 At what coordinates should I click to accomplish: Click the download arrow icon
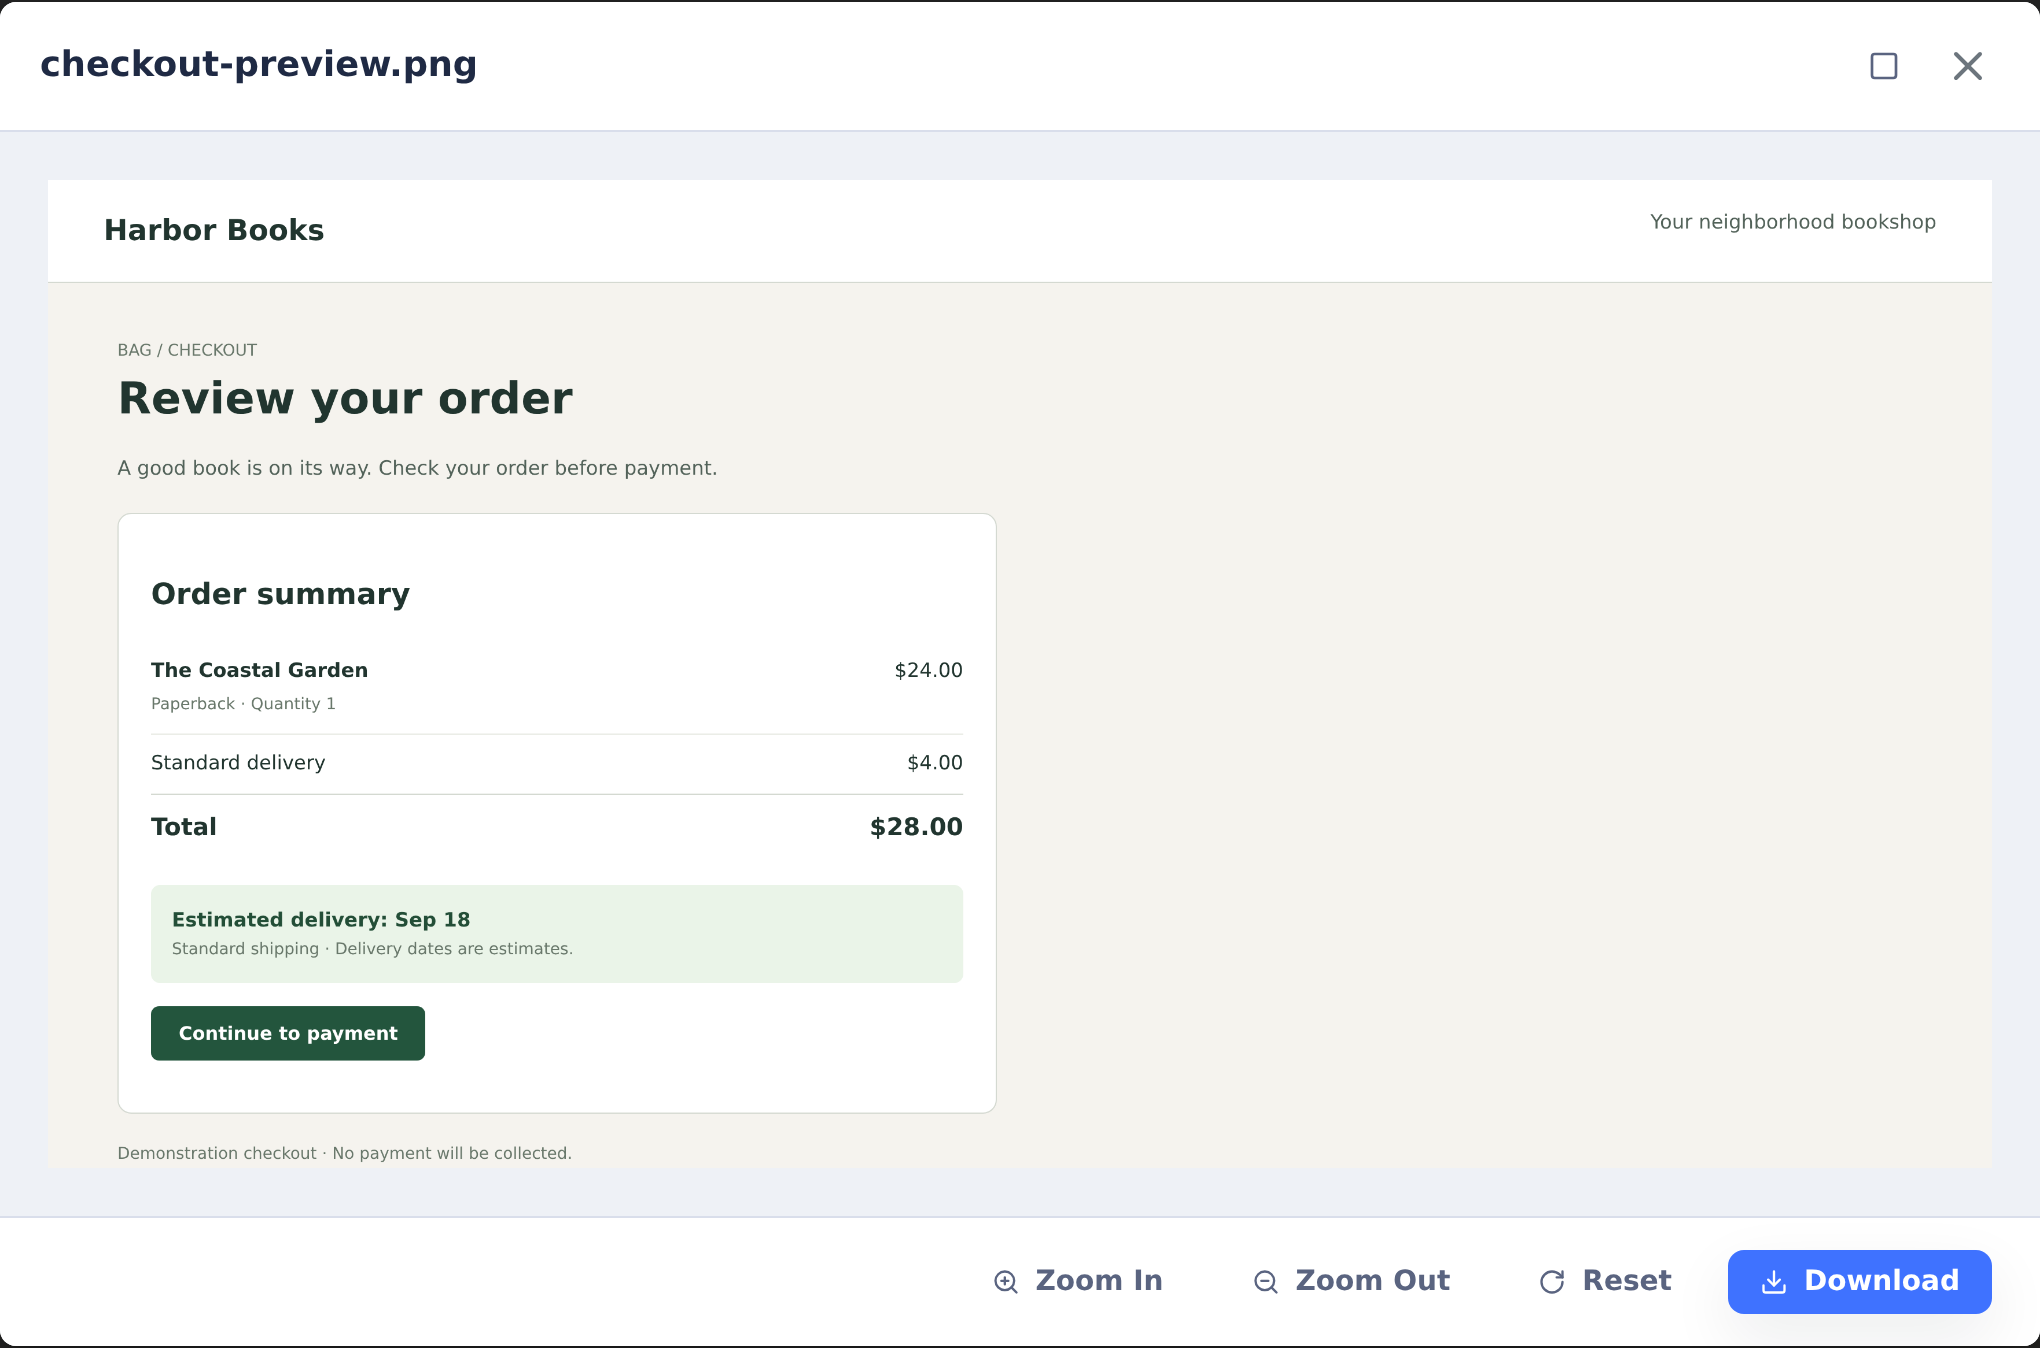(1774, 1282)
